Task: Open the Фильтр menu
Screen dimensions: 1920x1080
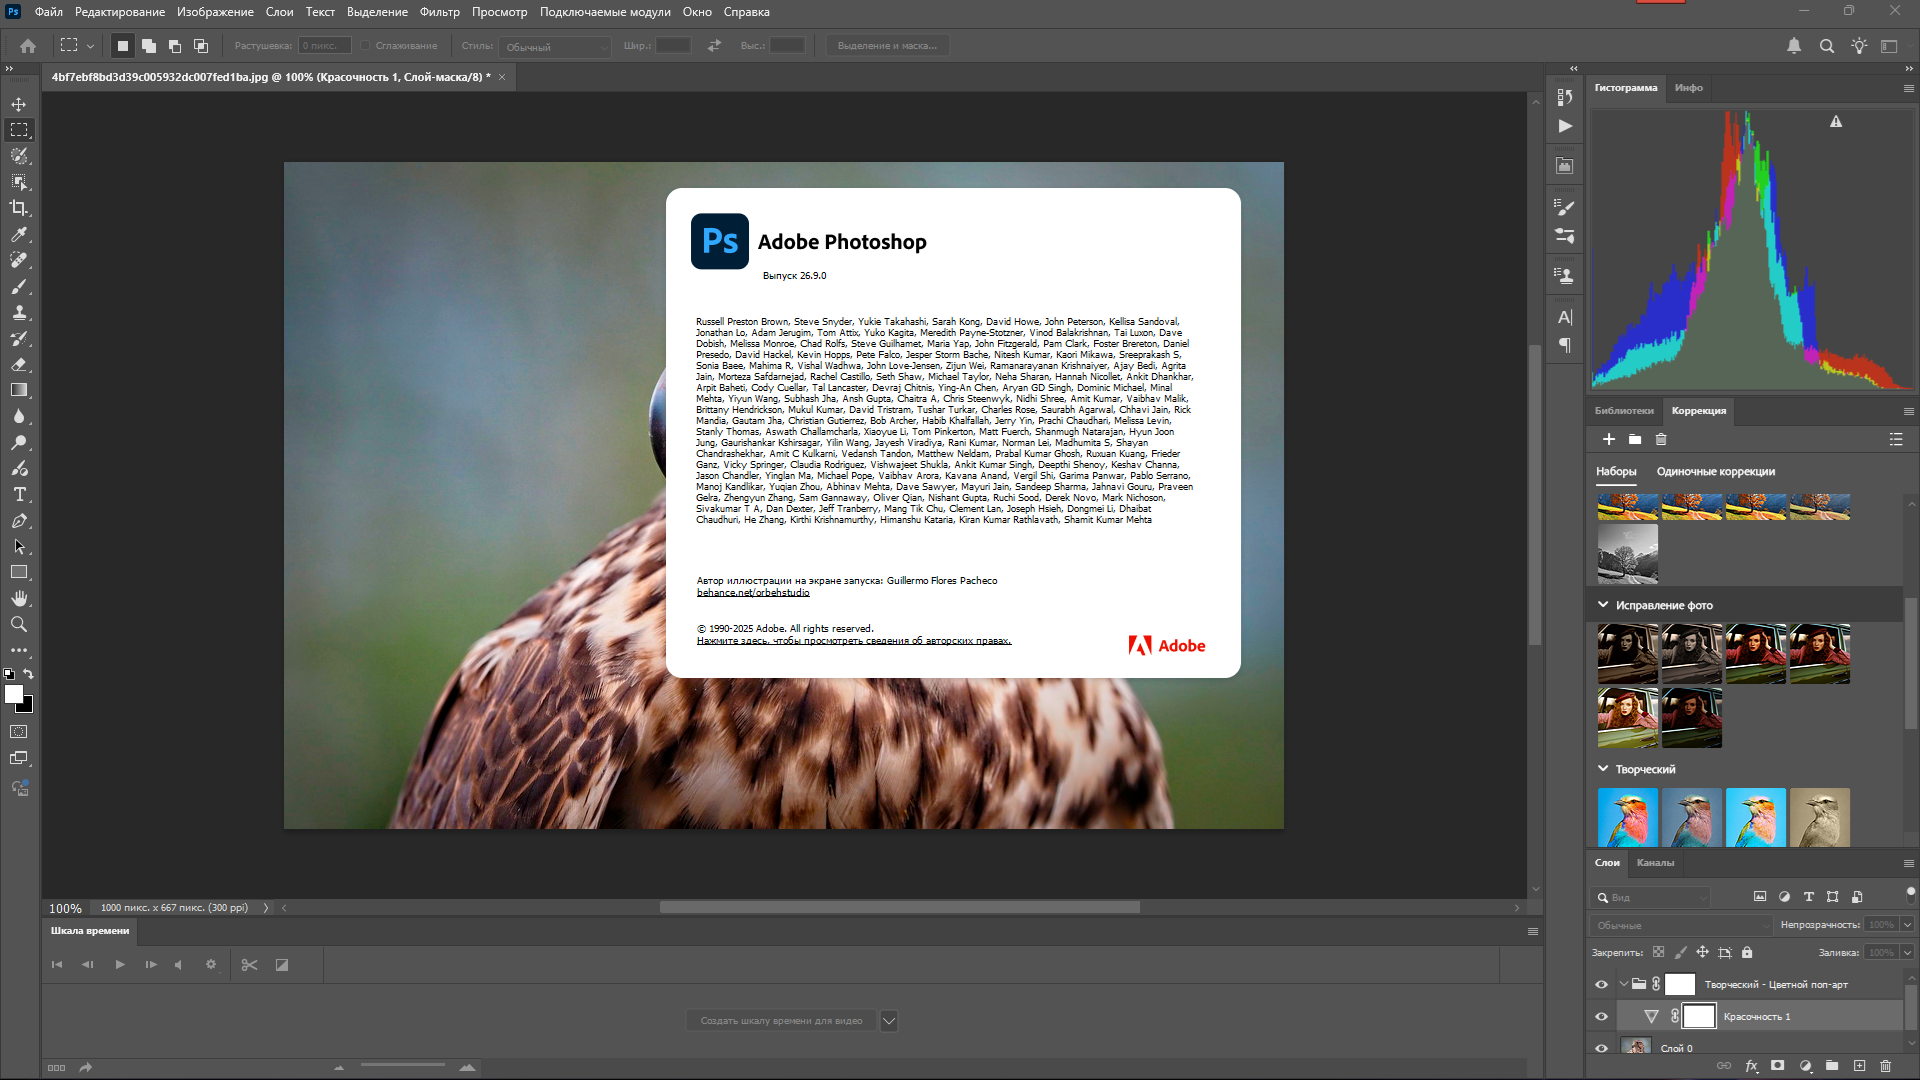Action: click(440, 12)
